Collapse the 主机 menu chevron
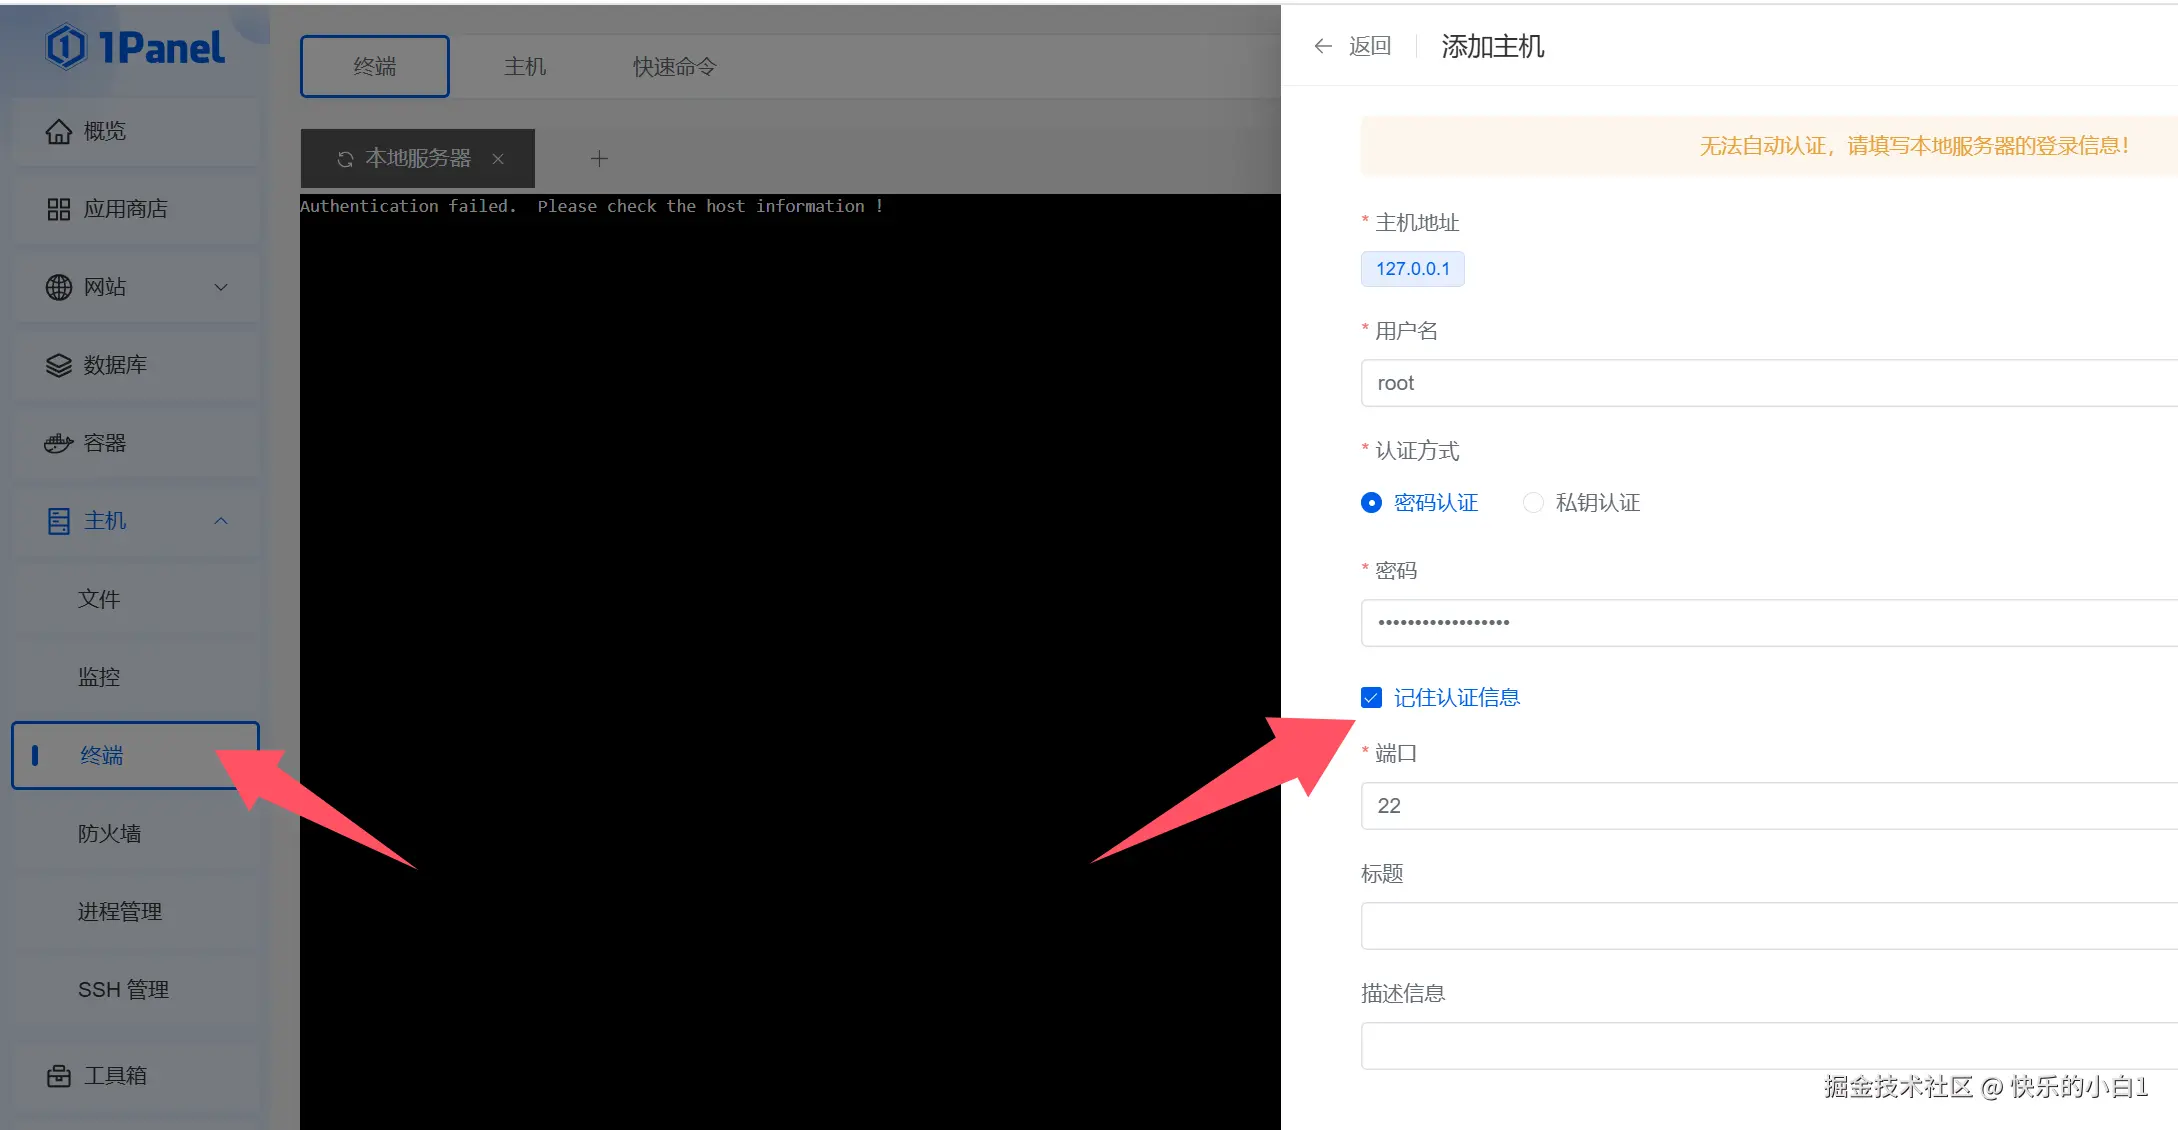Screen dimensions: 2178x1130 (221, 521)
